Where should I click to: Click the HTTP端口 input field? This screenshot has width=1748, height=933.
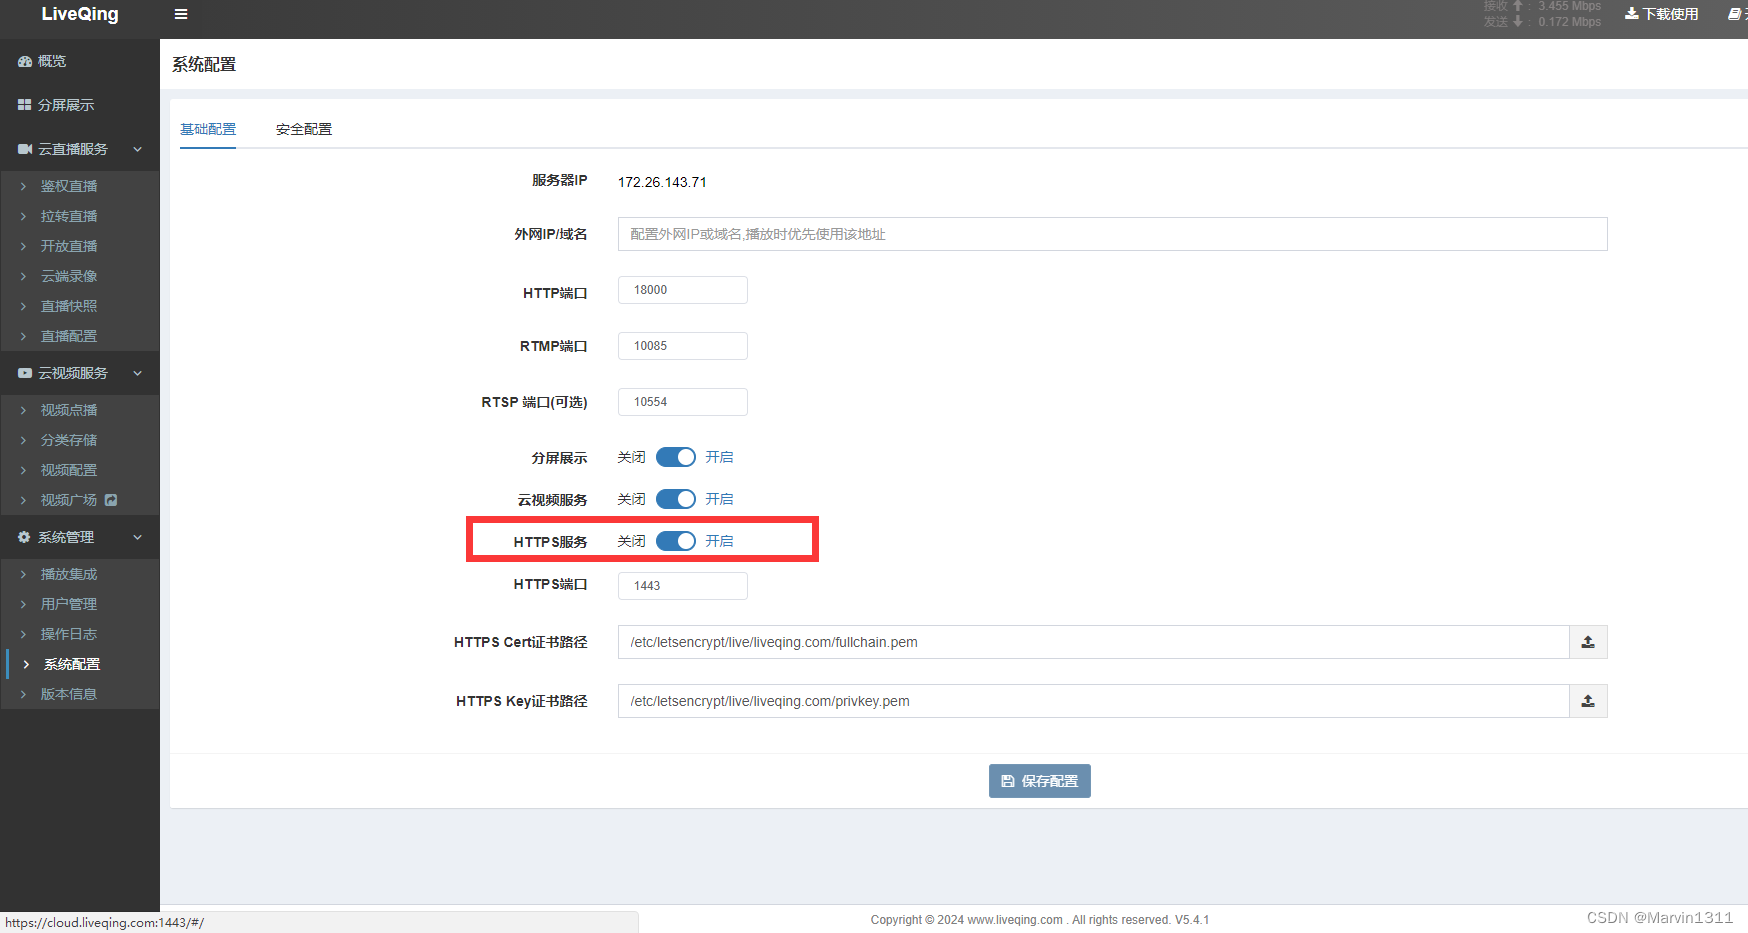click(x=683, y=290)
